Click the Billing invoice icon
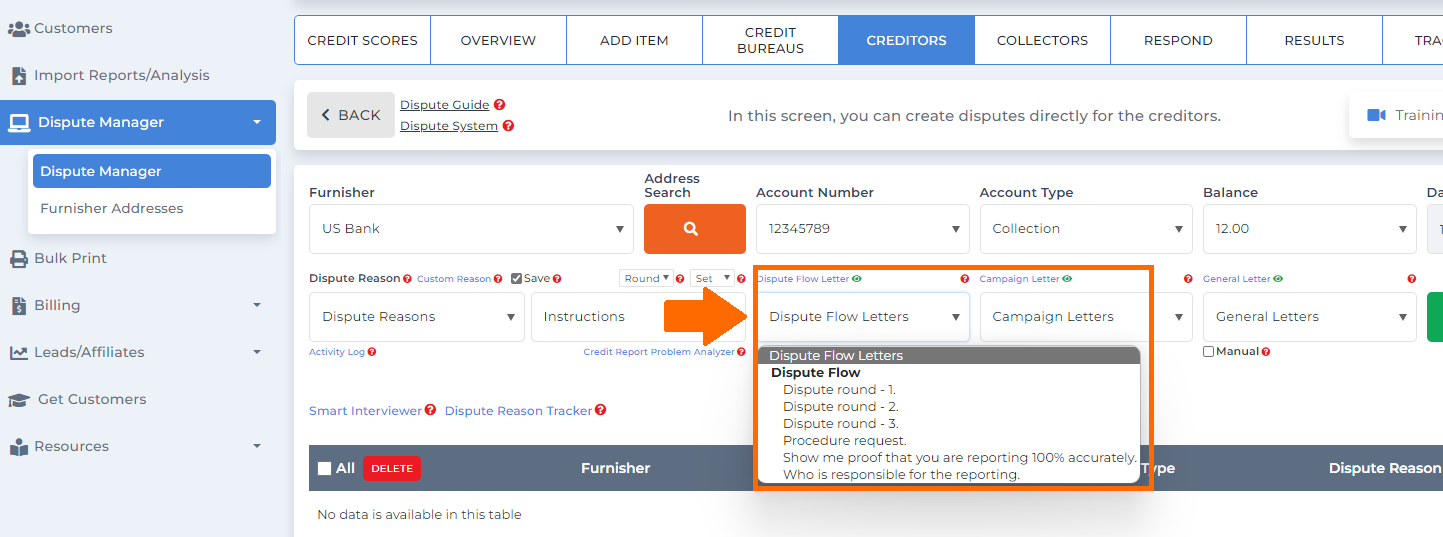 pos(18,306)
